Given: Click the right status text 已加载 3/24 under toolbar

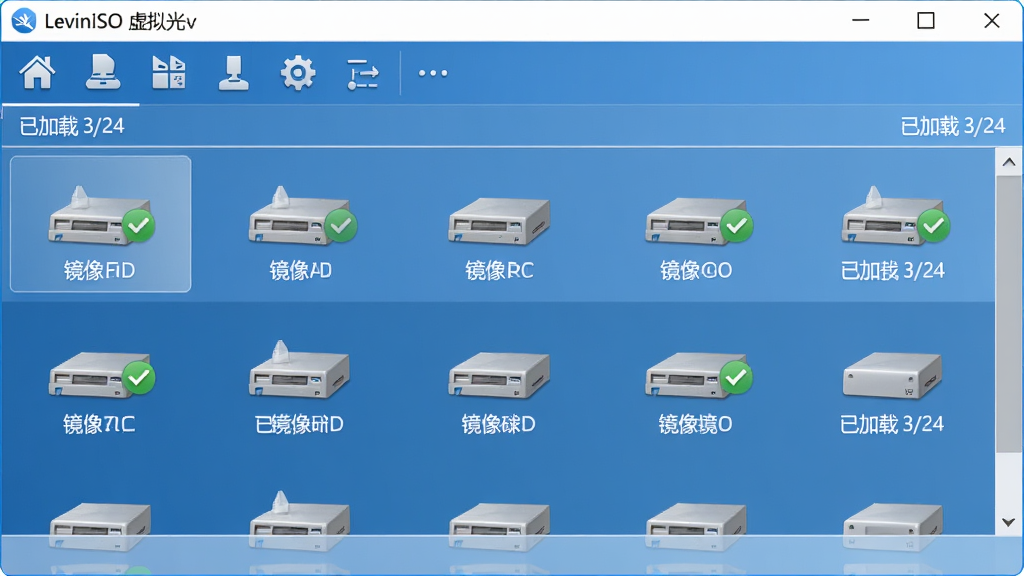Looking at the screenshot, I should point(953,126).
